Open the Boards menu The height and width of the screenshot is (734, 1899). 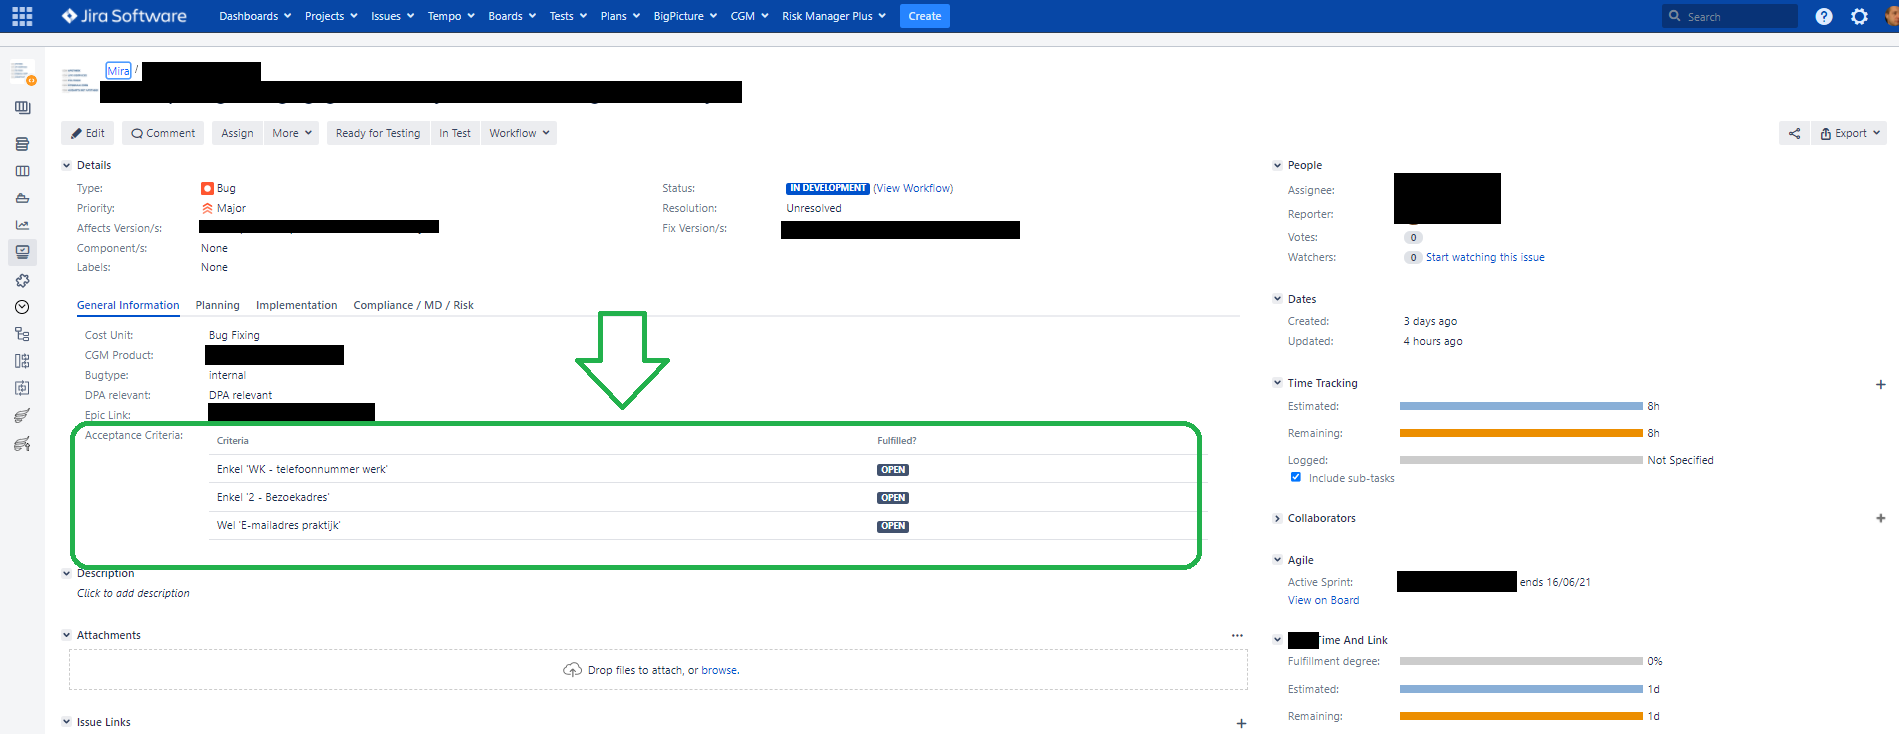tap(512, 16)
